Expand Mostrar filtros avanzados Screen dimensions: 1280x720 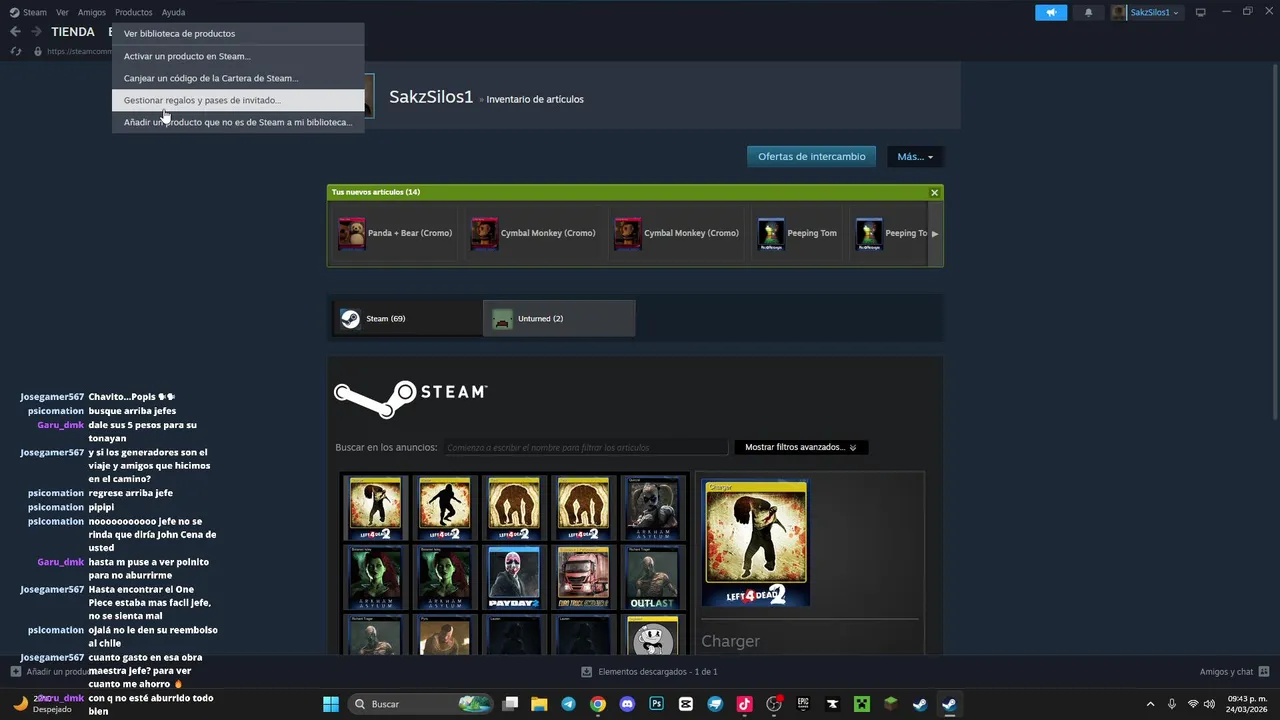point(801,447)
